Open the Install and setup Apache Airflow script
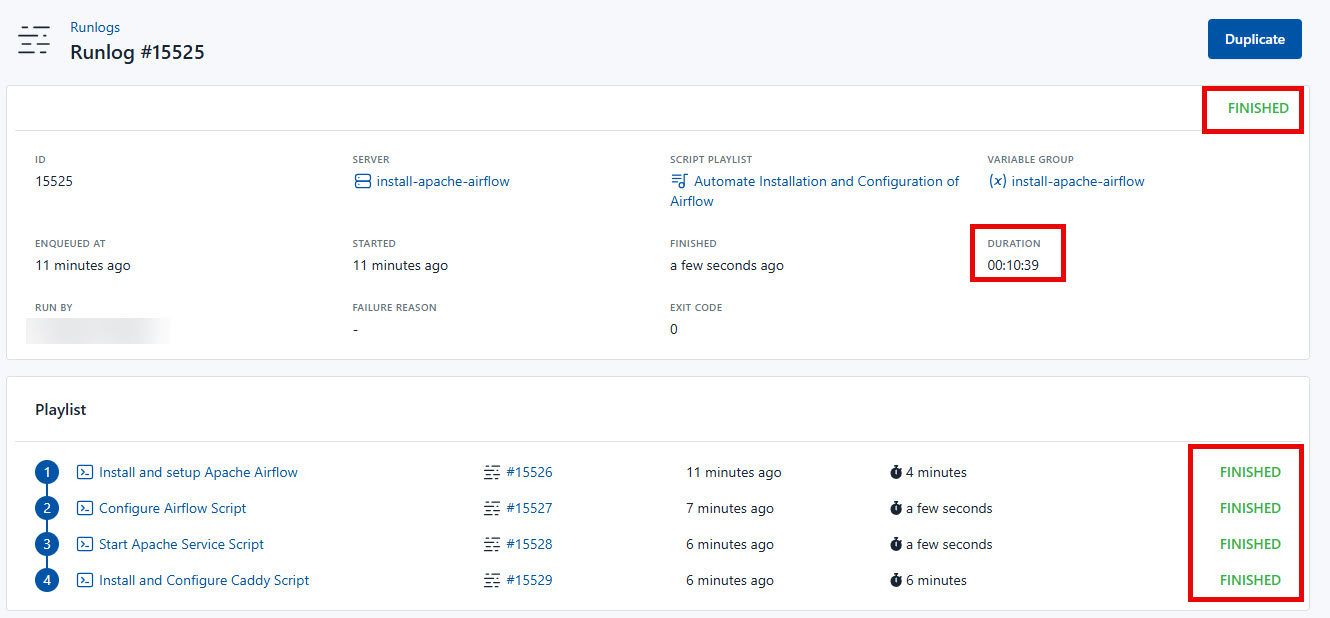Viewport: 1330px width, 618px height. [198, 472]
